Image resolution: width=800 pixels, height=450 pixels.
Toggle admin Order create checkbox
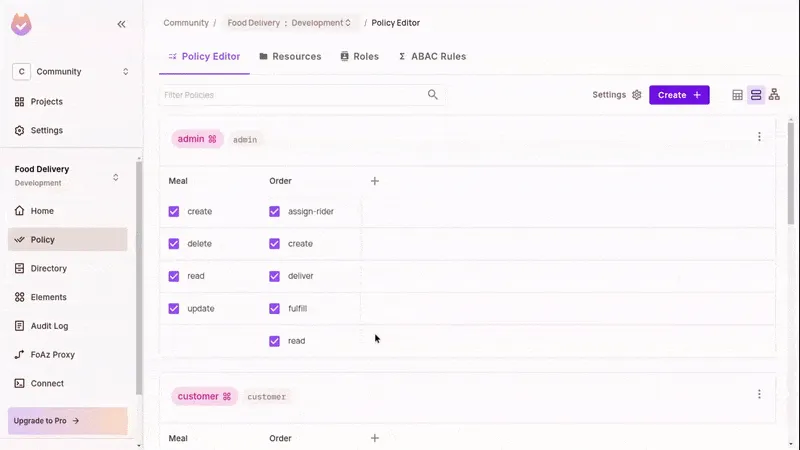pos(274,244)
